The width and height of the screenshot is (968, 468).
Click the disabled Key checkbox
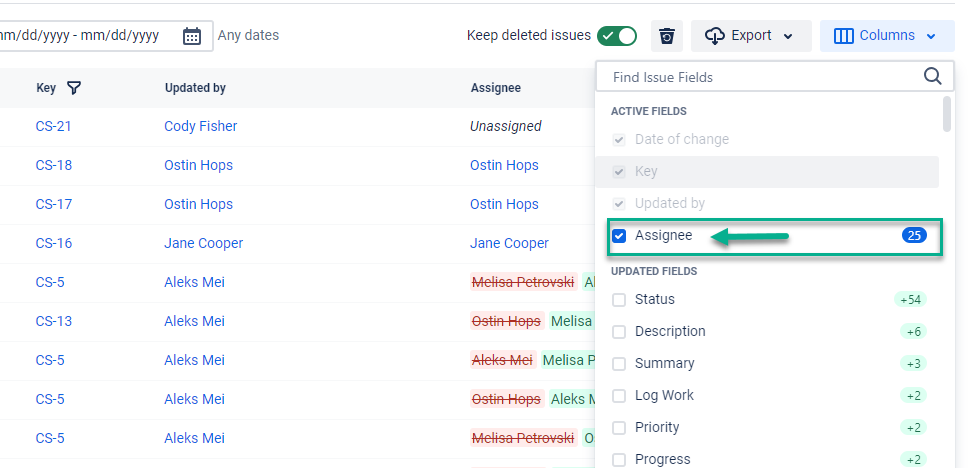tap(619, 172)
